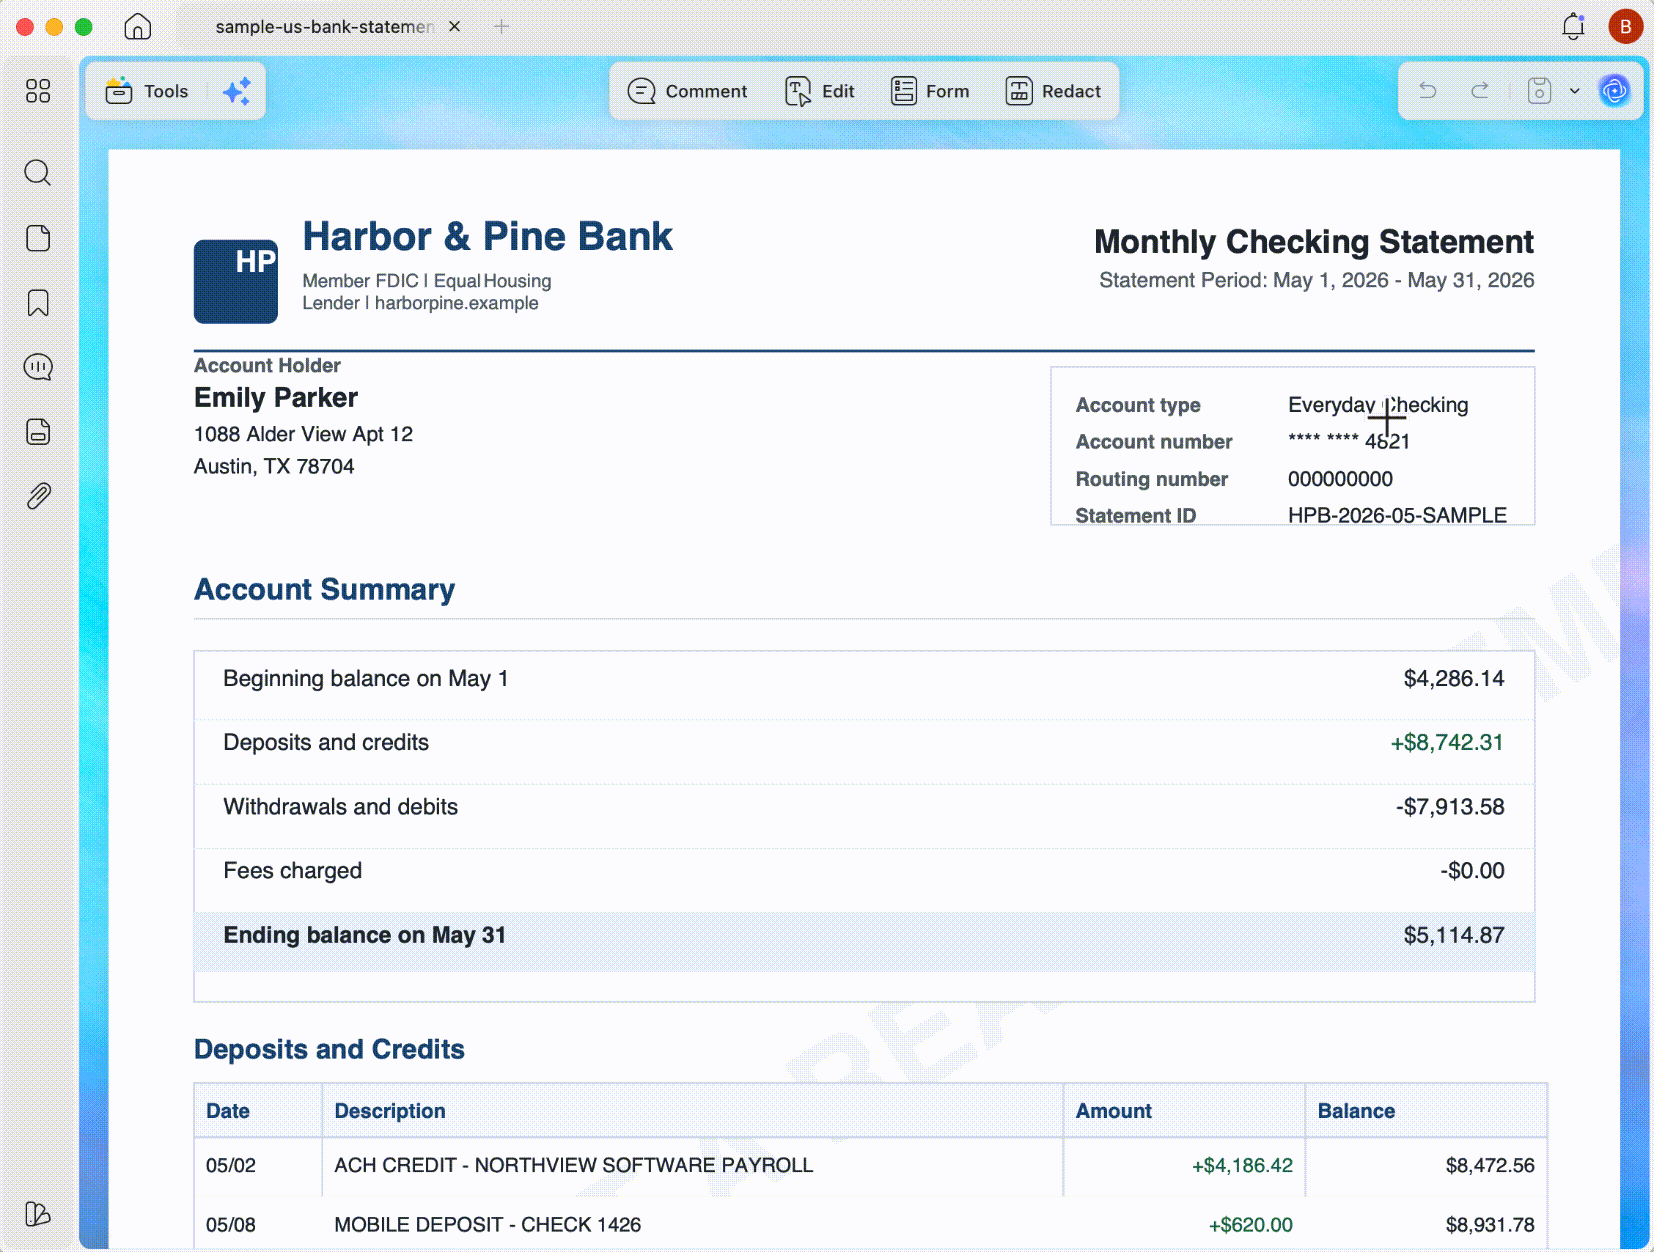Click account holder name Emily Parker

click(x=276, y=398)
